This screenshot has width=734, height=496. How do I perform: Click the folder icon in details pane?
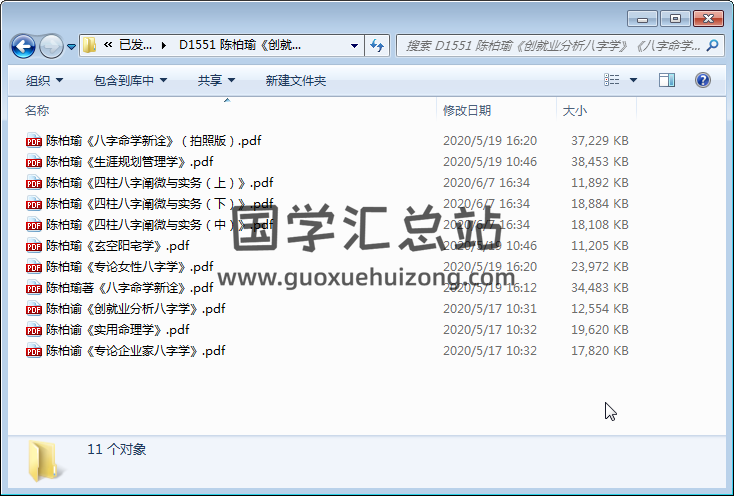click(44, 461)
